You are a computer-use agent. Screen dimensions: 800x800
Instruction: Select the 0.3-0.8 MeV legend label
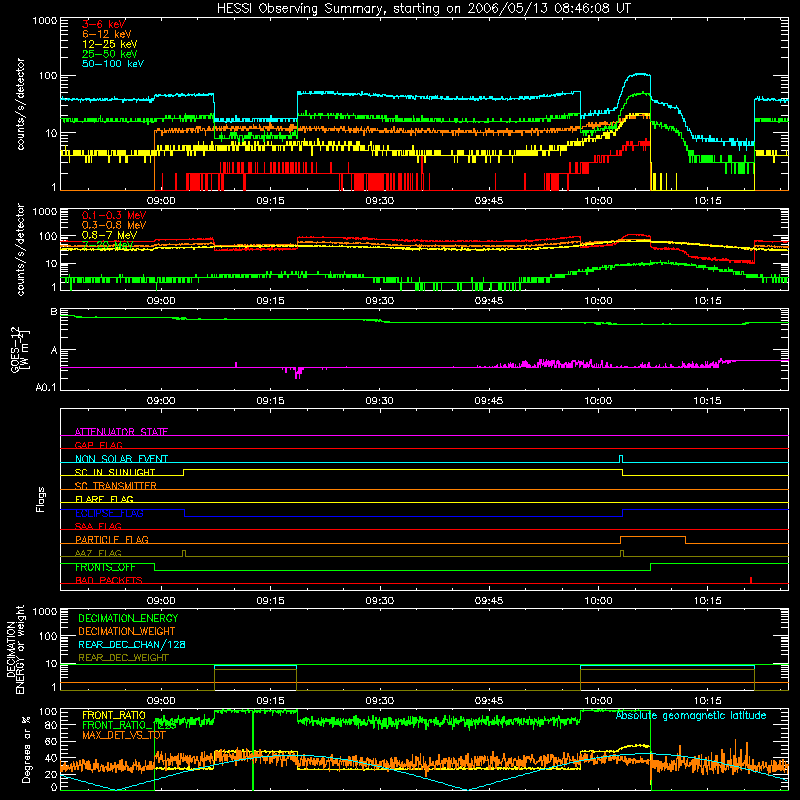tap(114, 225)
